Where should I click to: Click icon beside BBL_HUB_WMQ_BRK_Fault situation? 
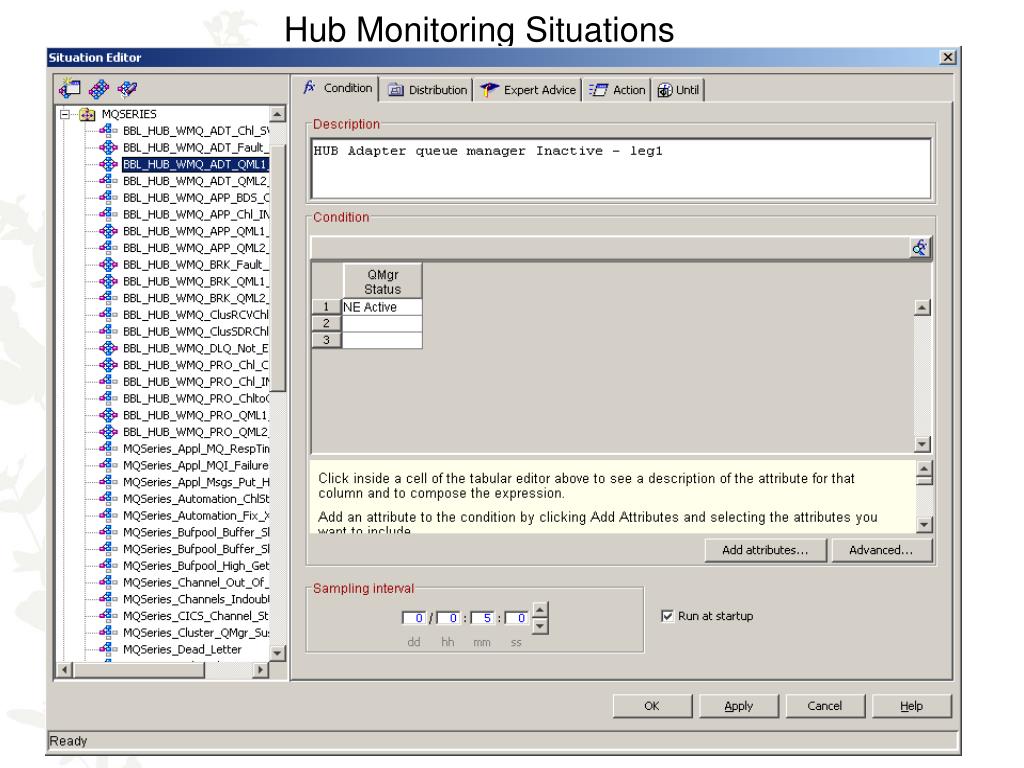pyautogui.click(x=108, y=264)
